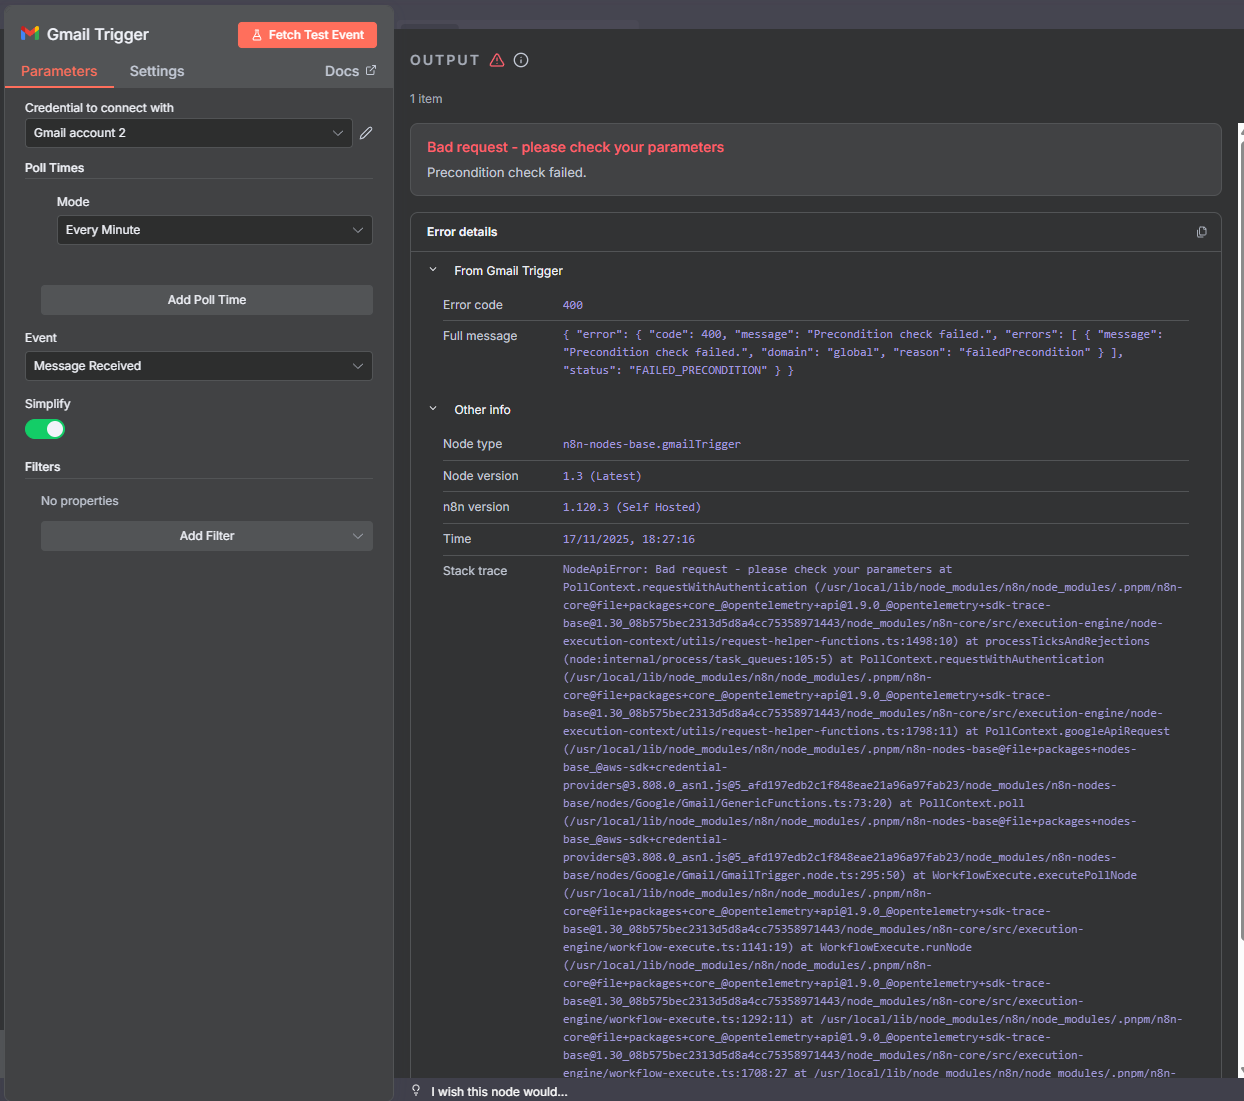Click the lightbulb feedback icon

[416, 1090]
